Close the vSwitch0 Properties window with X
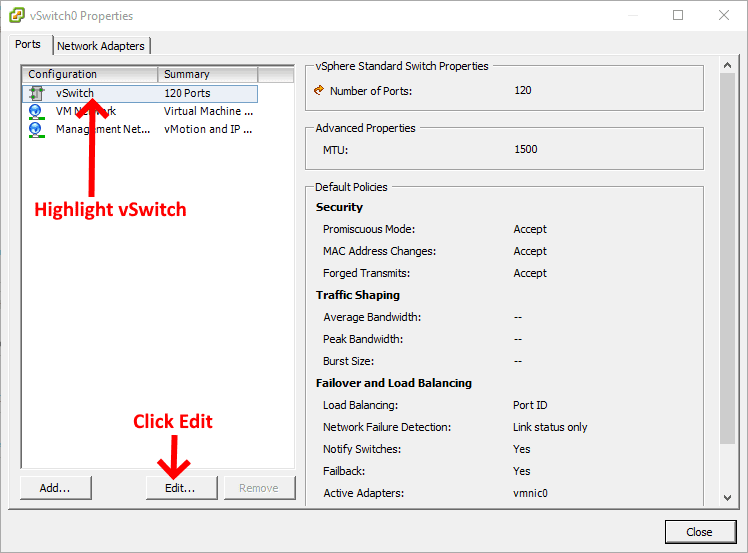The width and height of the screenshot is (748, 553). 724,15
